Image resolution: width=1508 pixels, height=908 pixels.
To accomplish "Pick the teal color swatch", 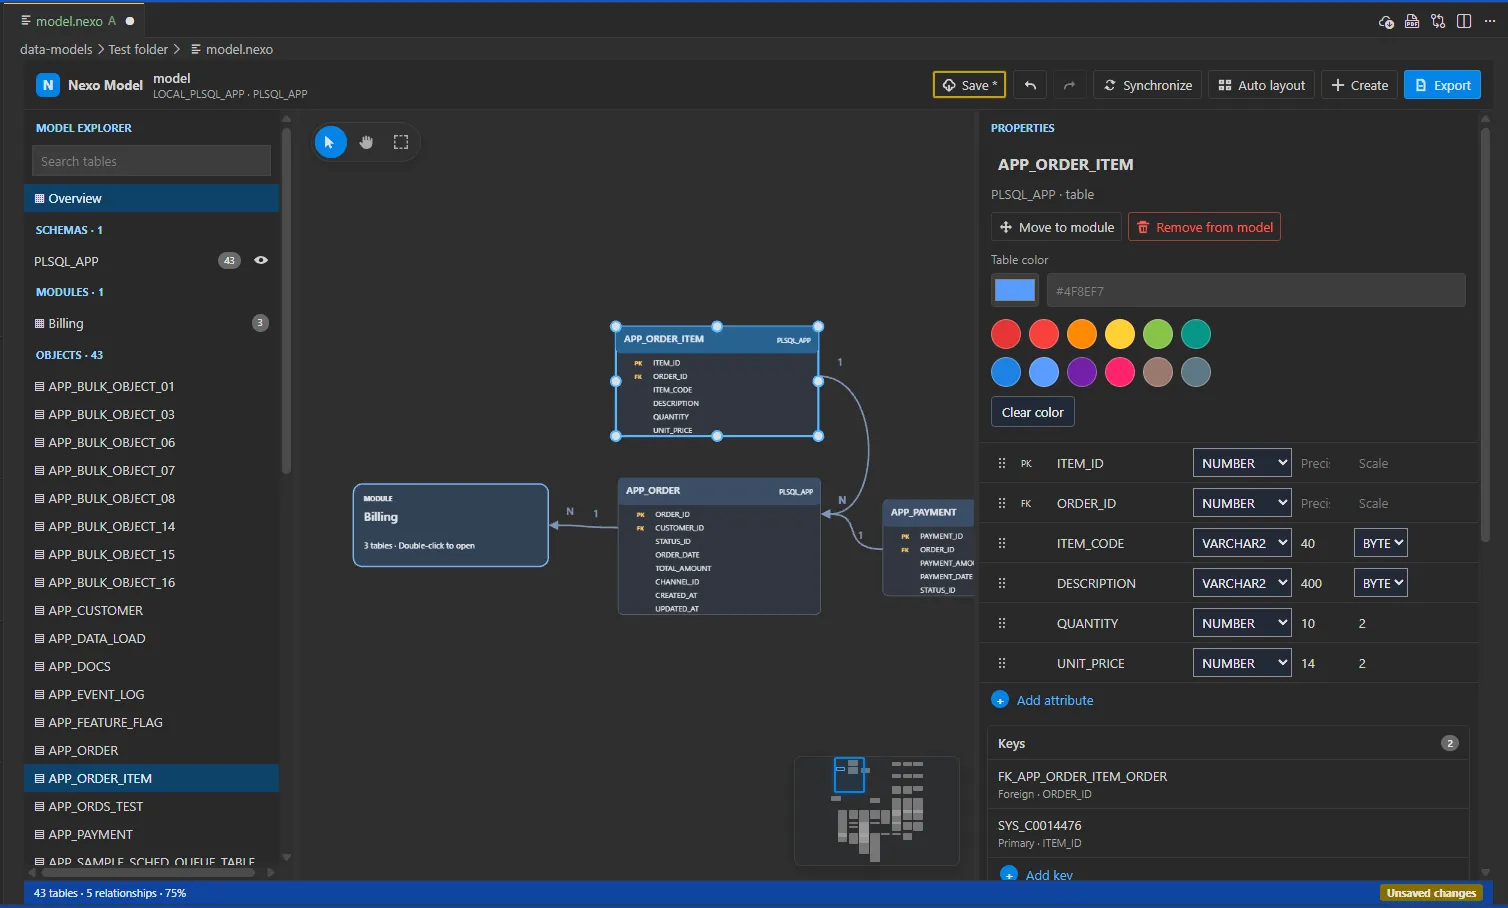I will tap(1196, 334).
